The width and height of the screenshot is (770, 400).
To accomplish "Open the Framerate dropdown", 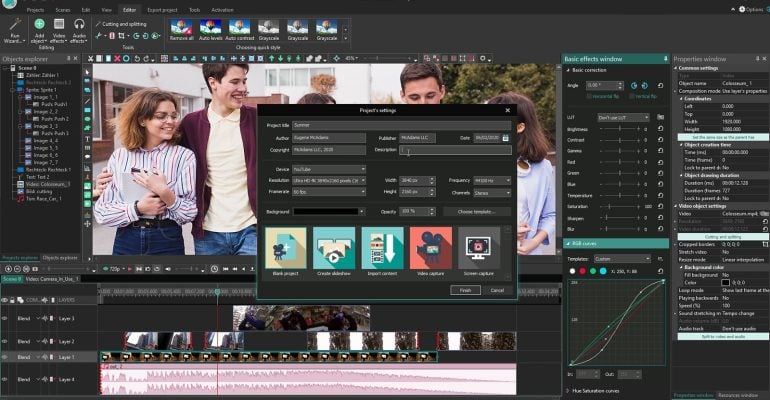I will (x=329, y=192).
